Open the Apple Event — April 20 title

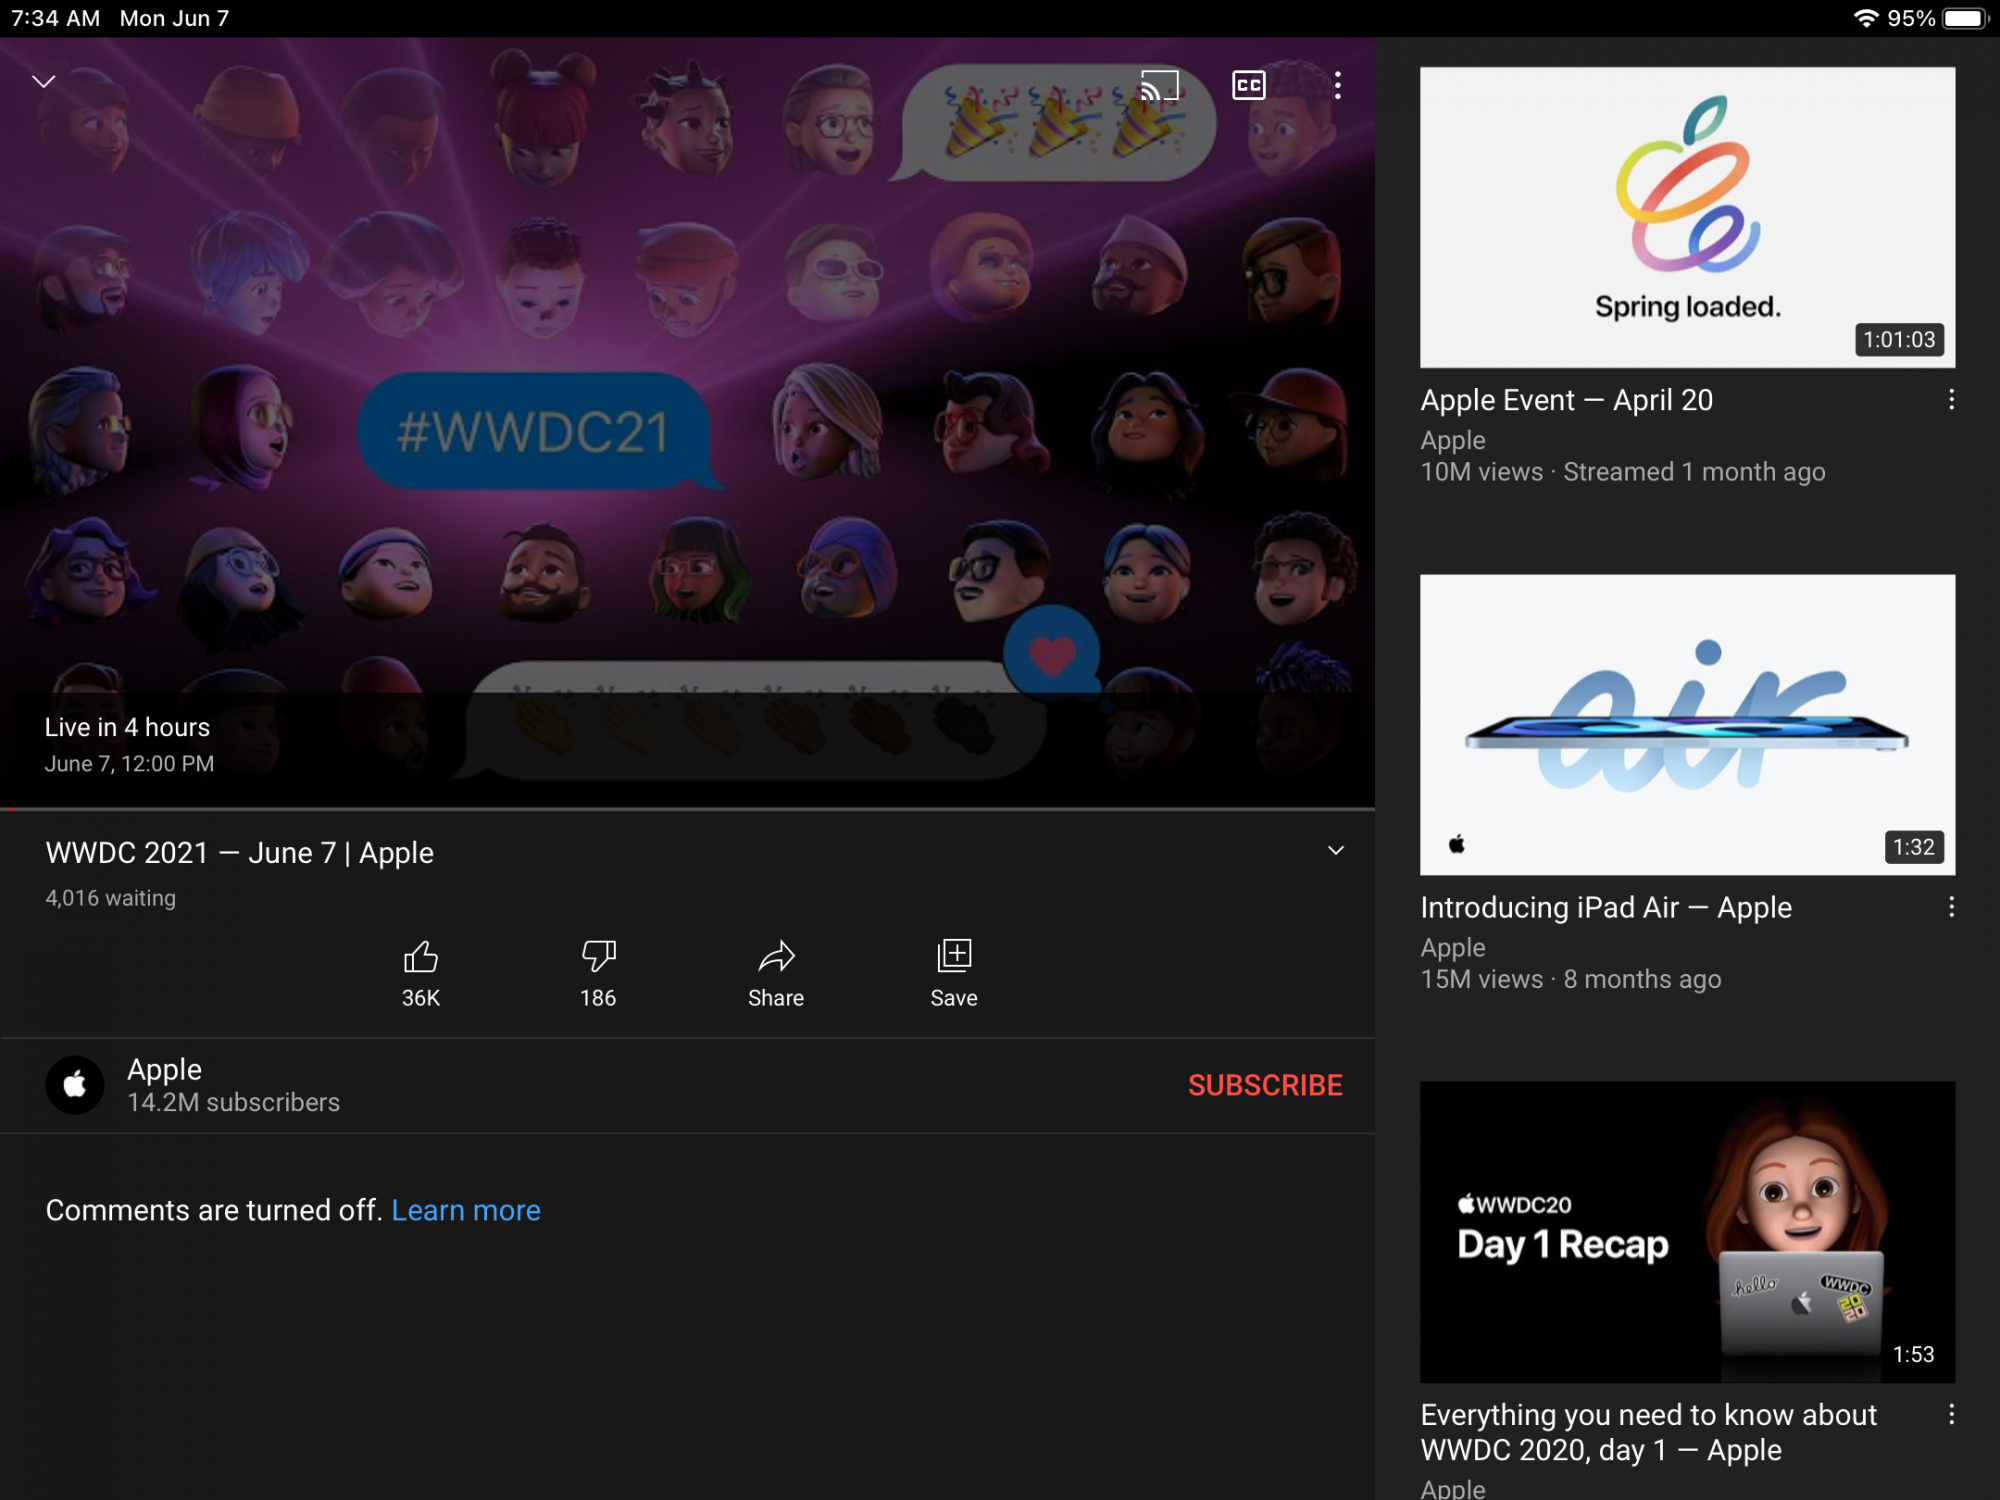click(x=1567, y=400)
